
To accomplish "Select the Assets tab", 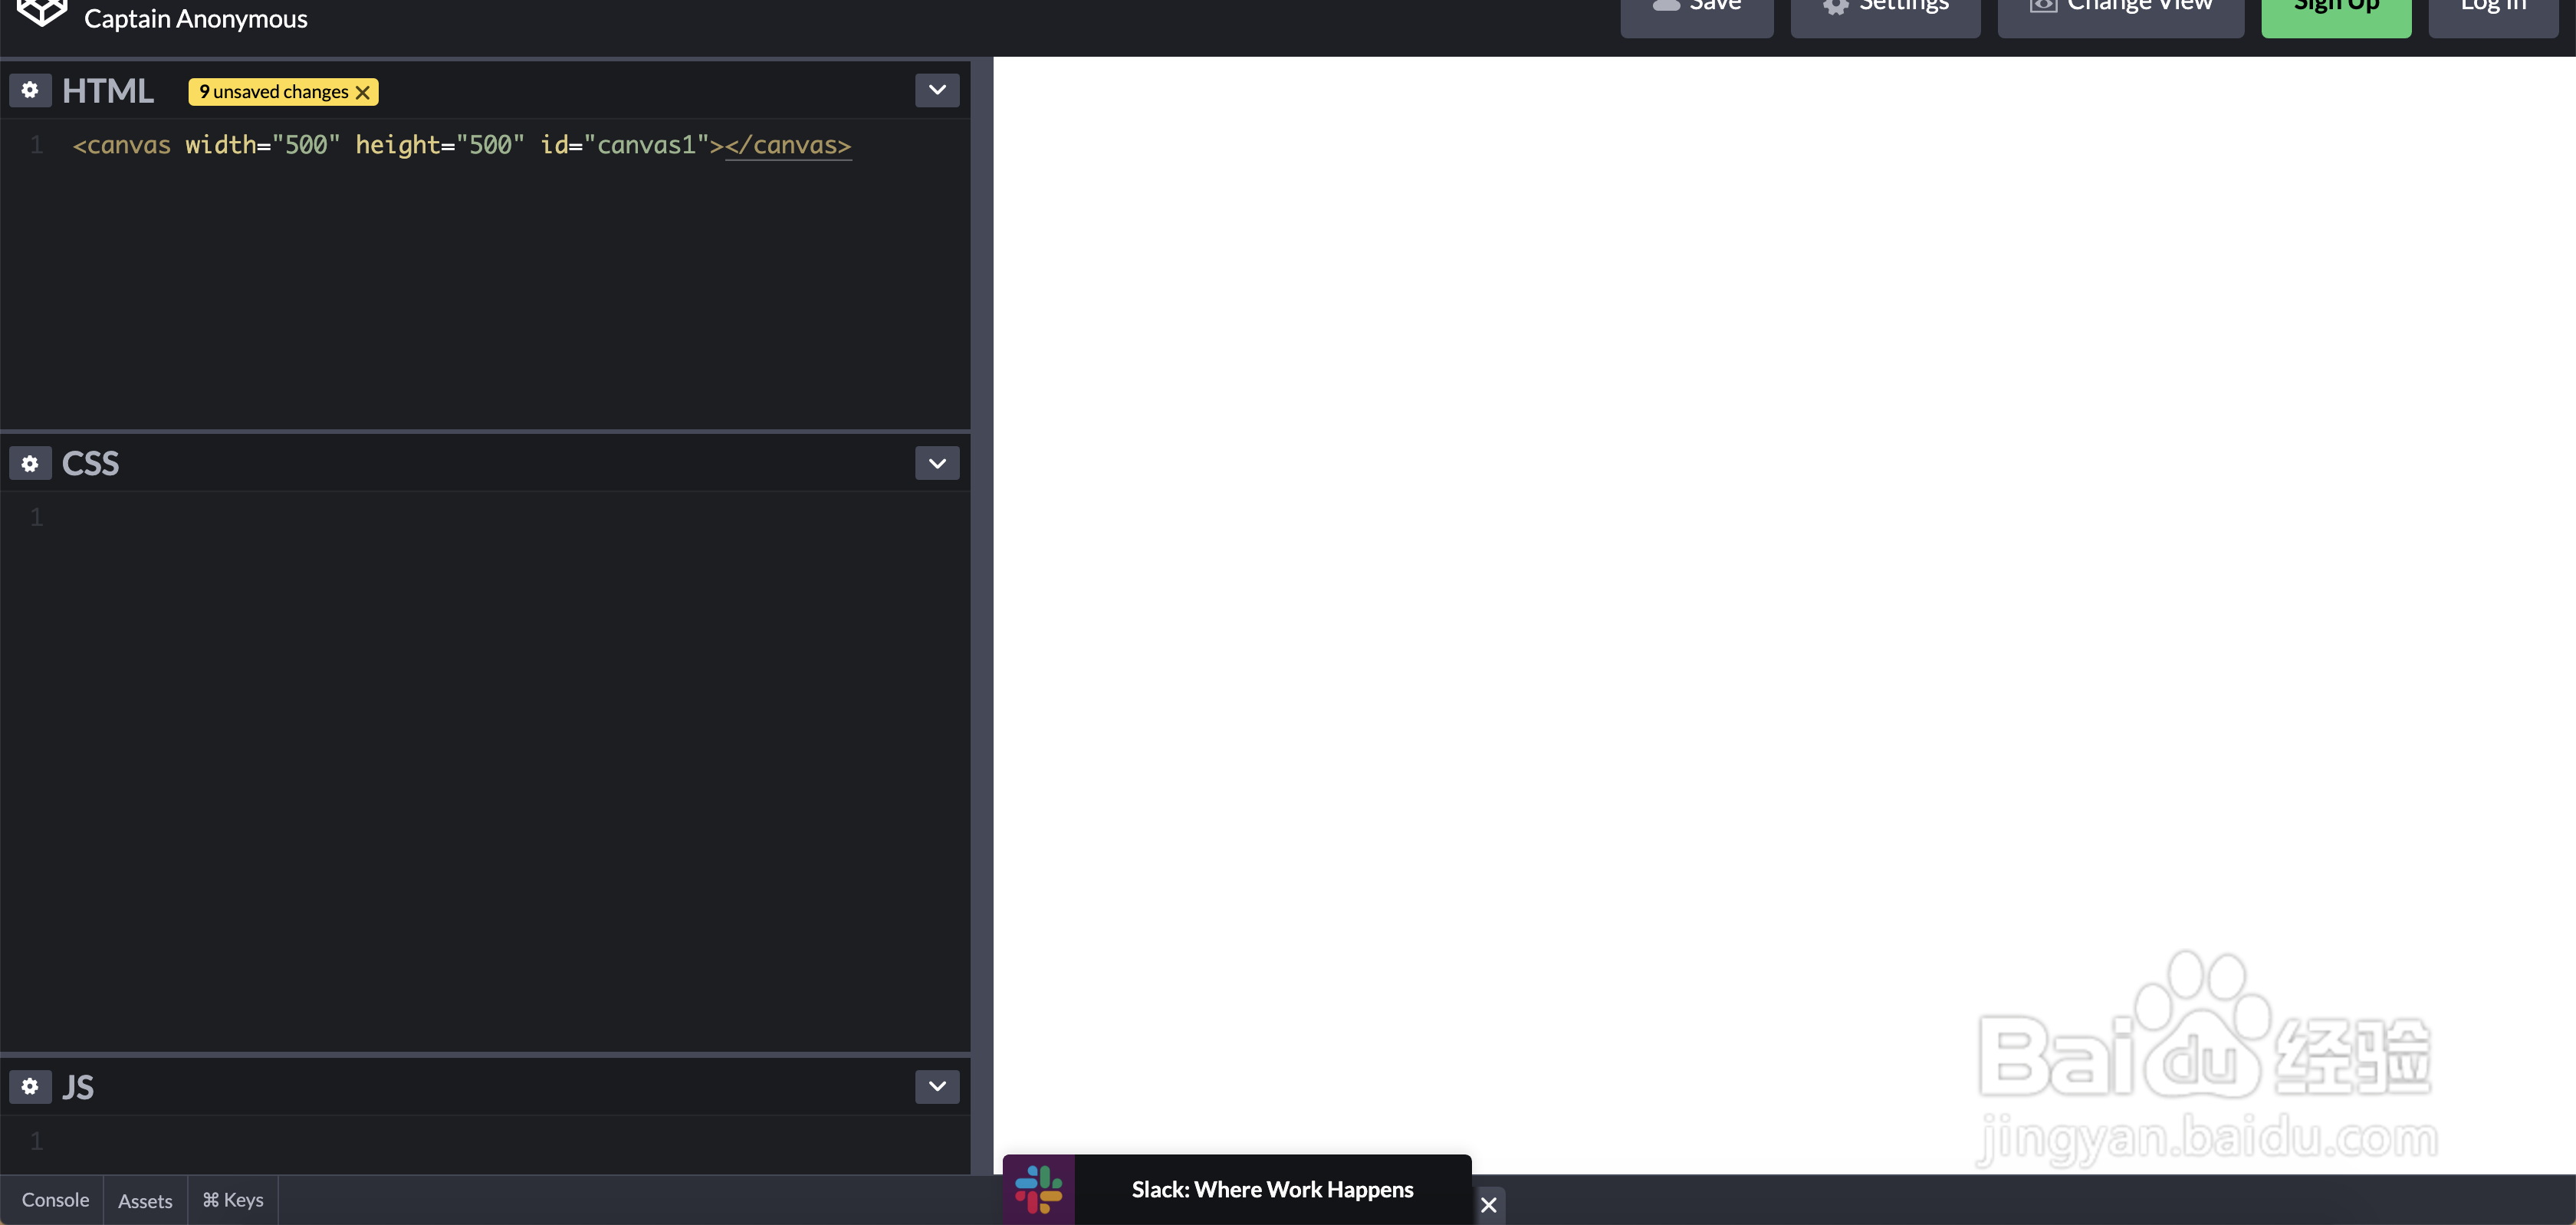I will 145,1200.
